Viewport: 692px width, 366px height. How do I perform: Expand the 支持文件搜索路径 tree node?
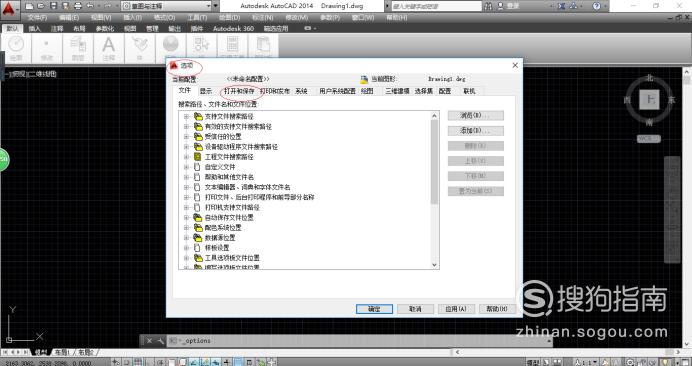pyautogui.click(x=186, y=117)
